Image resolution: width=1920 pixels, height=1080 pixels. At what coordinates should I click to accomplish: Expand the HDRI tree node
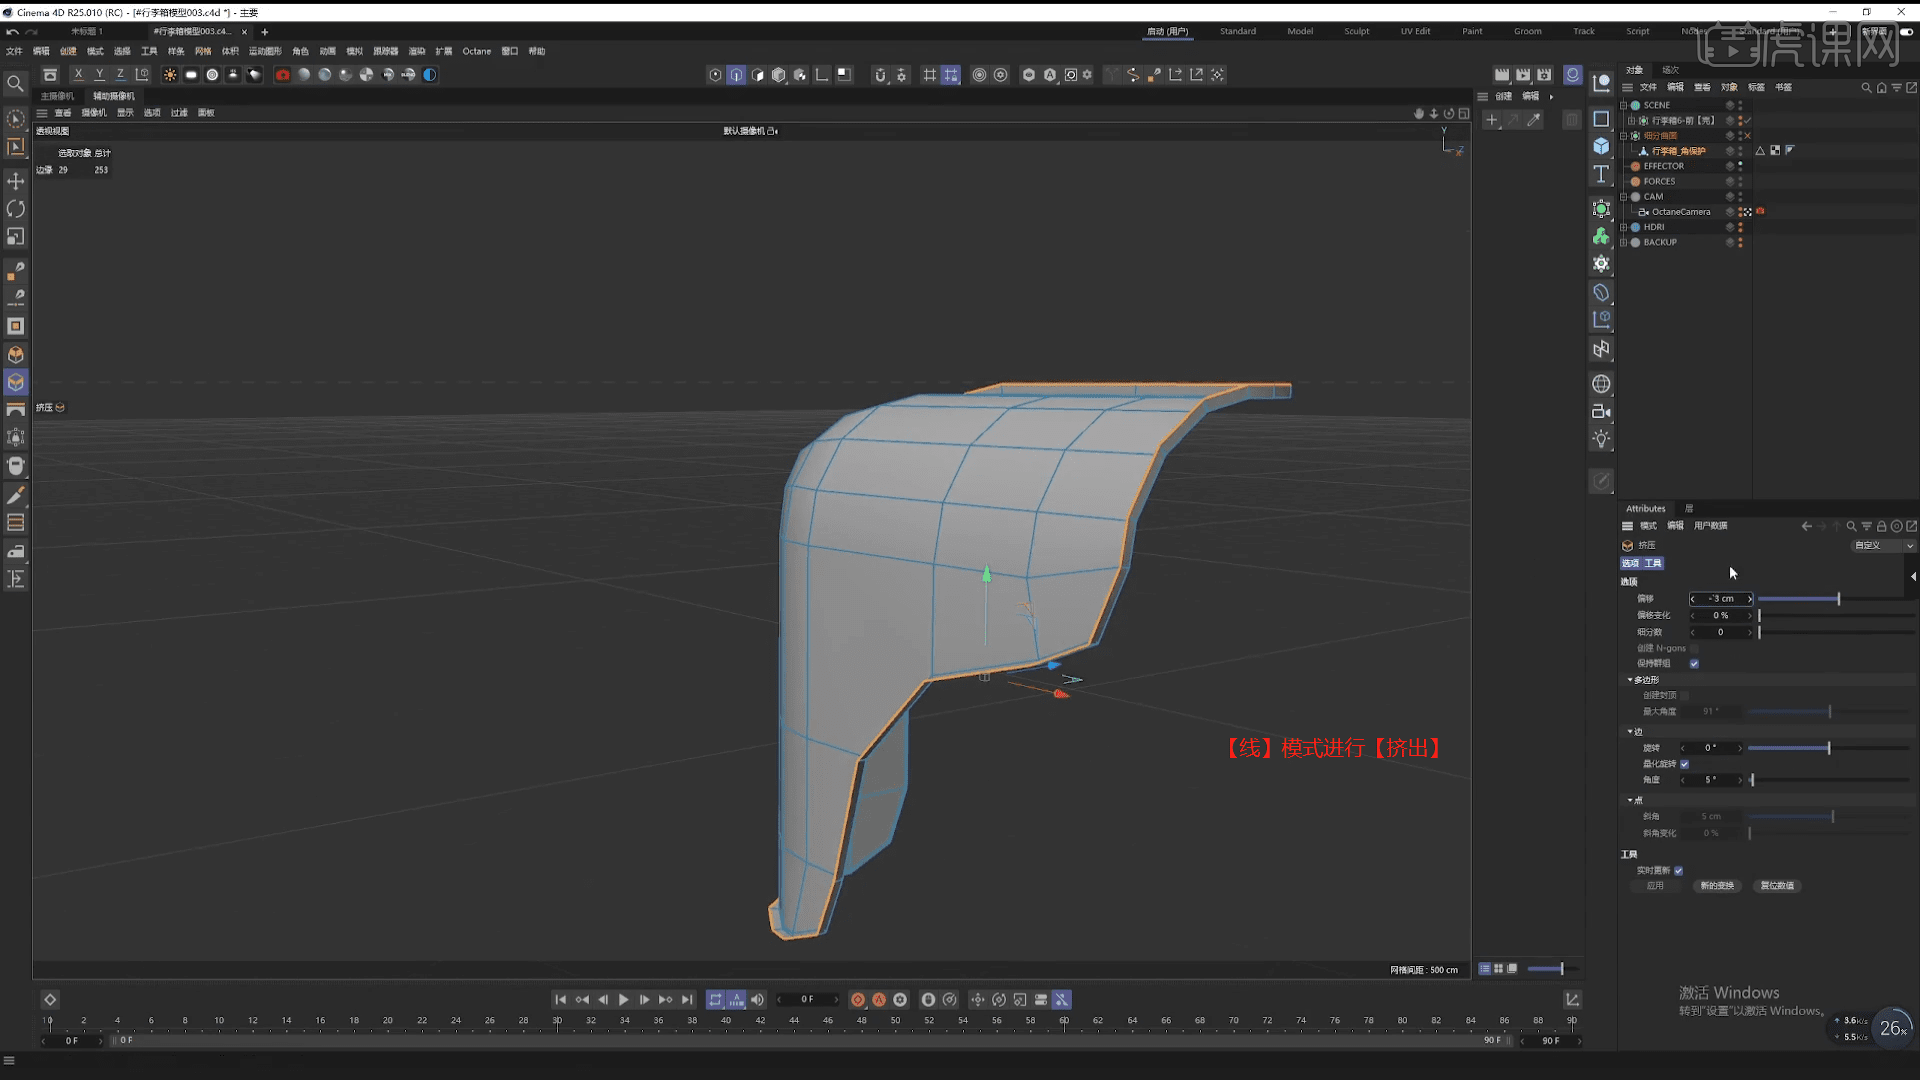[x=1624, y=227]
